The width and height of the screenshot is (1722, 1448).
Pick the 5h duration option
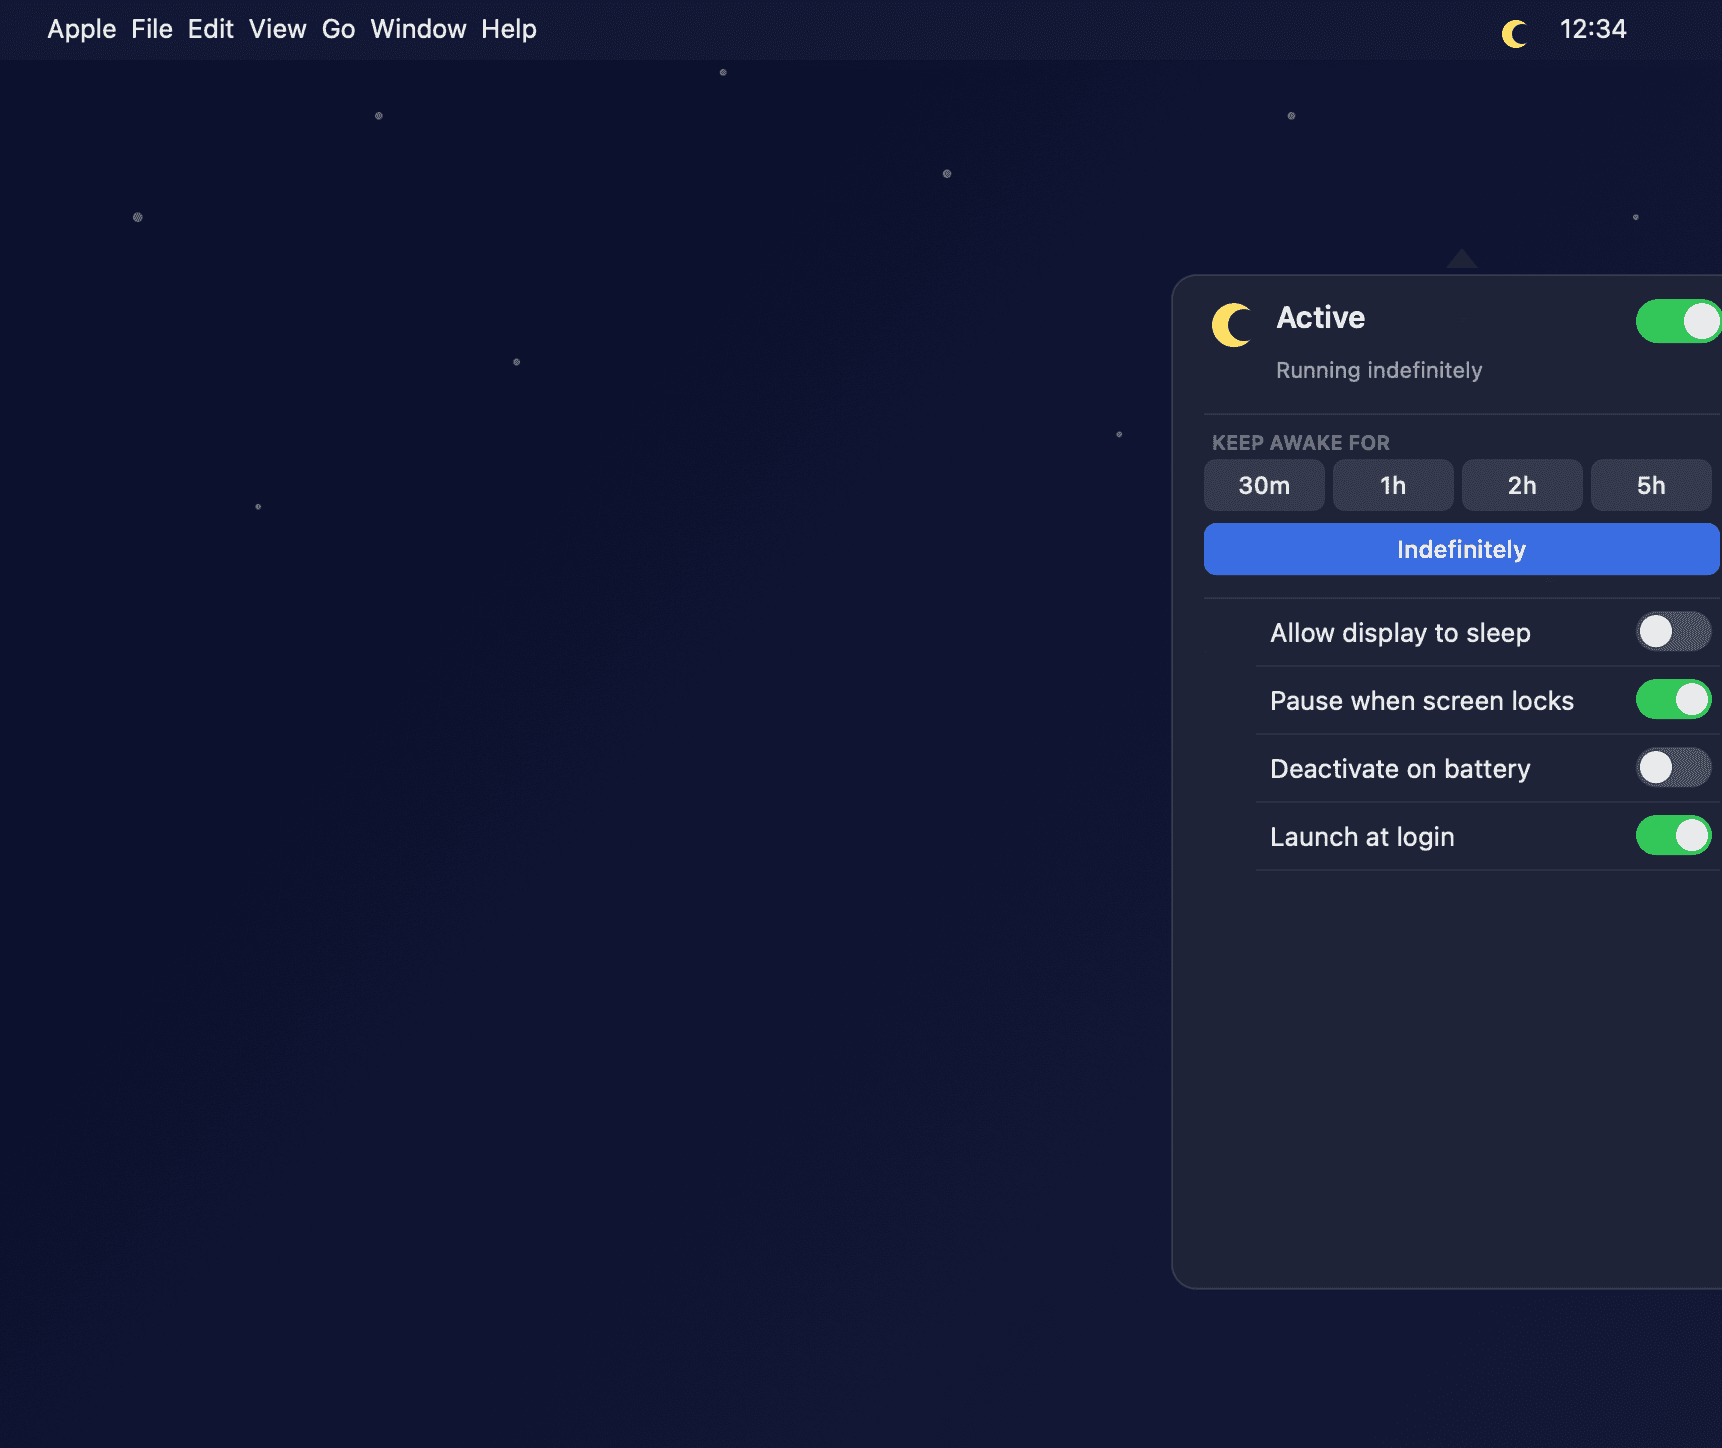(x=1651, y=485)
